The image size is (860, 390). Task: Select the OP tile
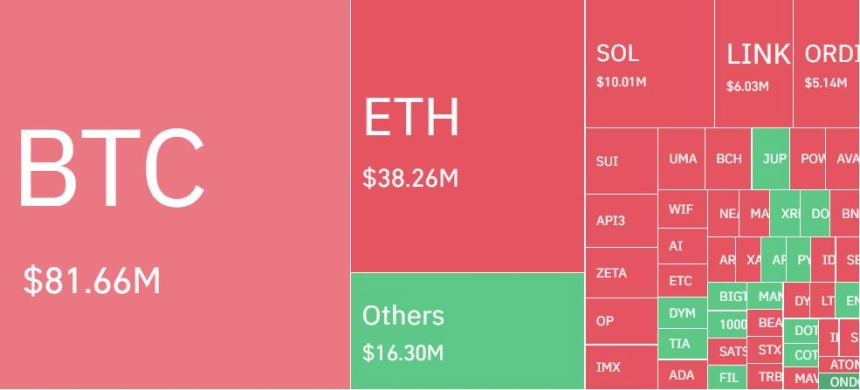pyautogui.click(x=621, y=321)
